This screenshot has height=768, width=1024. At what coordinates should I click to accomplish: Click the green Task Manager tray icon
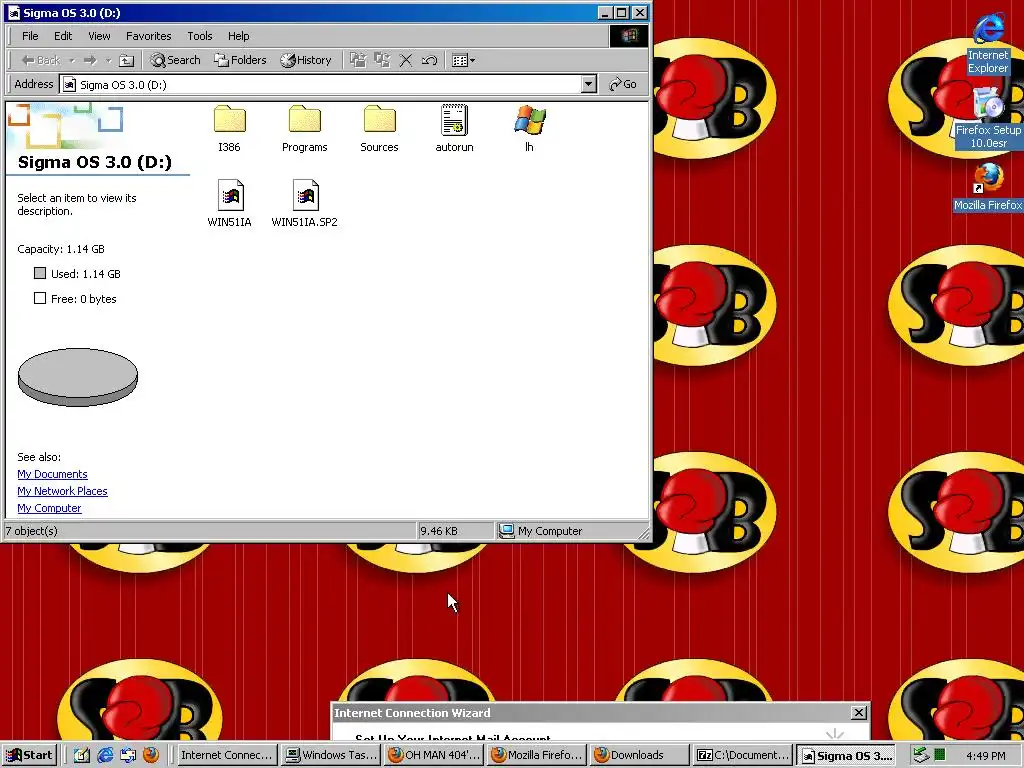(x=939, y=755)
